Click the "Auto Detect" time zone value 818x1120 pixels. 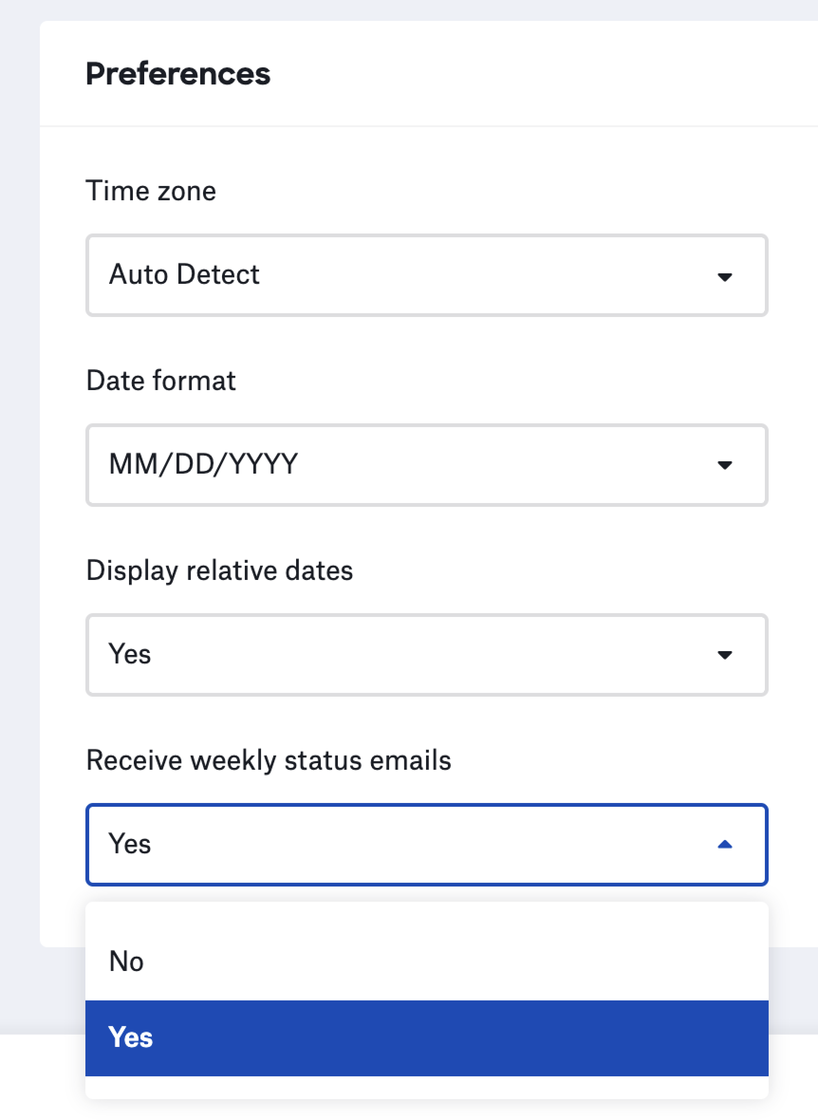(x=184, y=275)
